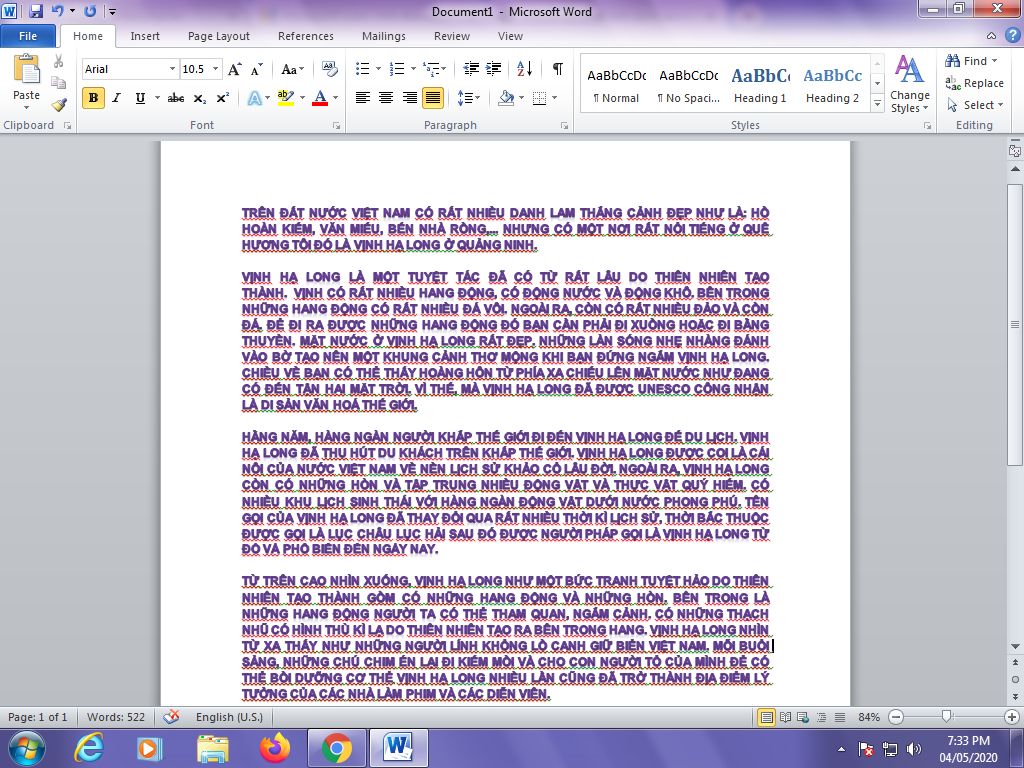1024x768 pixels.
Task: Switch to Web Layout view
Action: coord(803,717)
